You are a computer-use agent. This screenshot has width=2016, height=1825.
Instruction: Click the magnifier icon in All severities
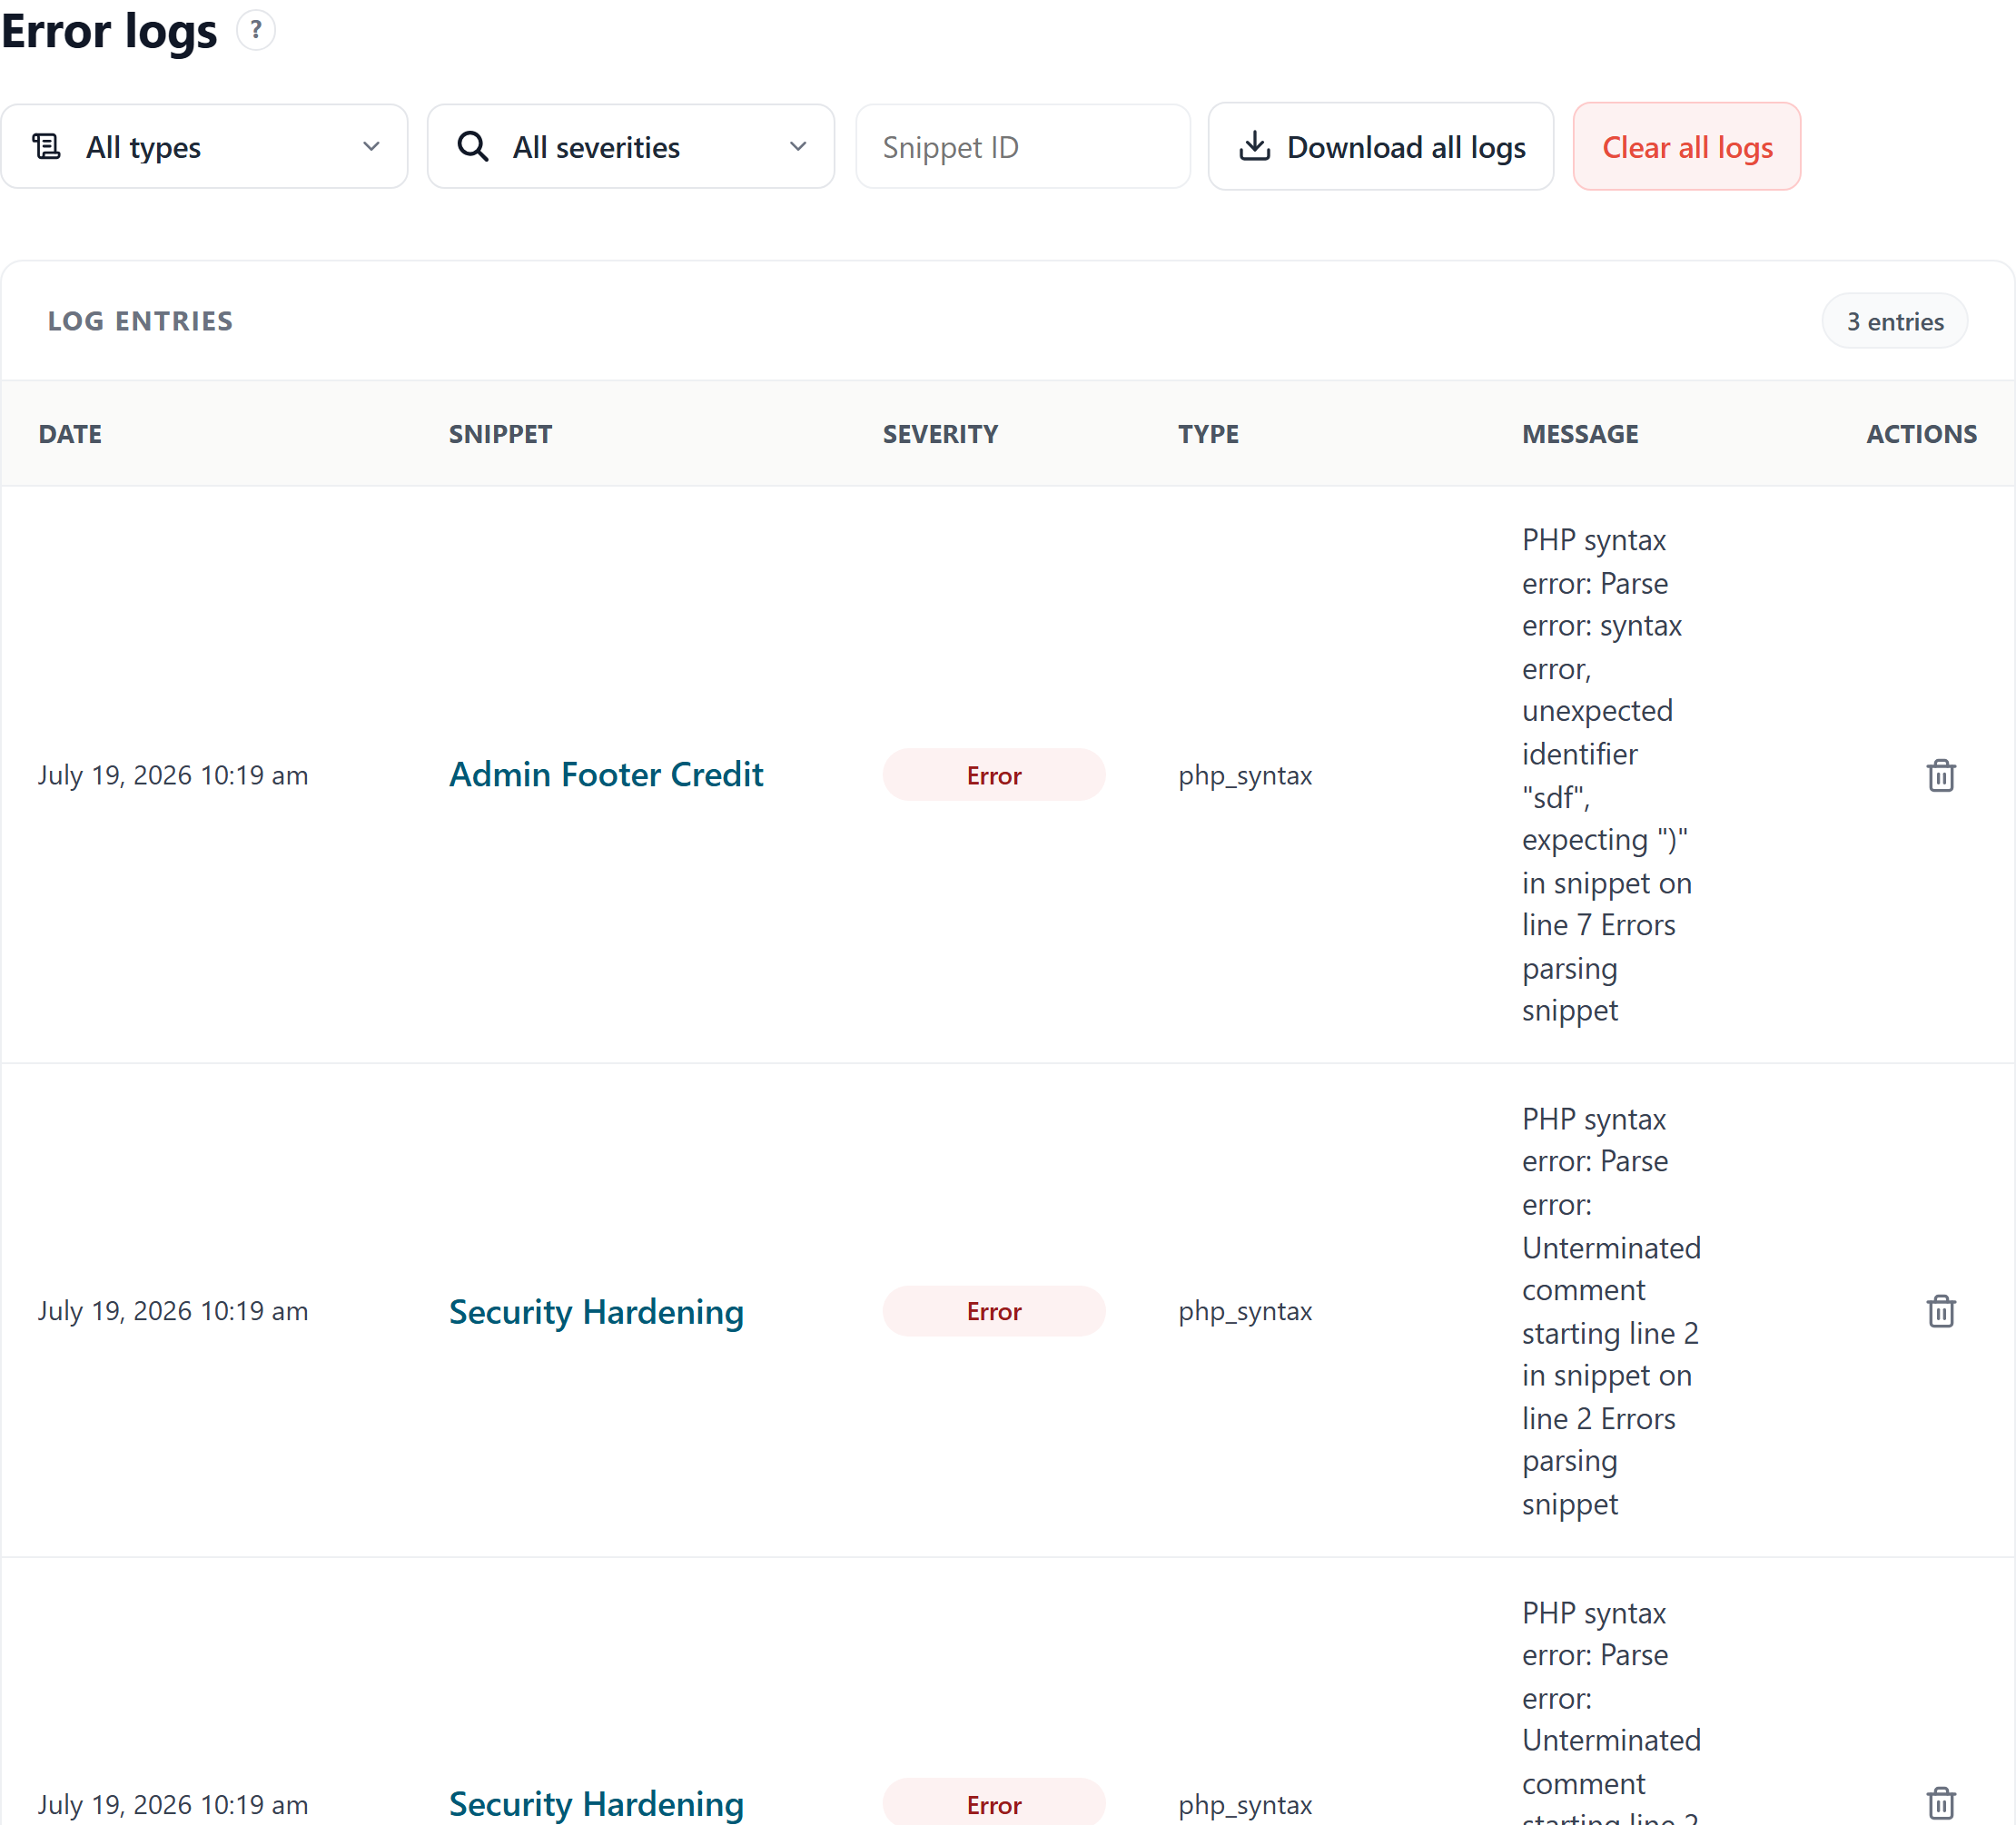point(473,147)
